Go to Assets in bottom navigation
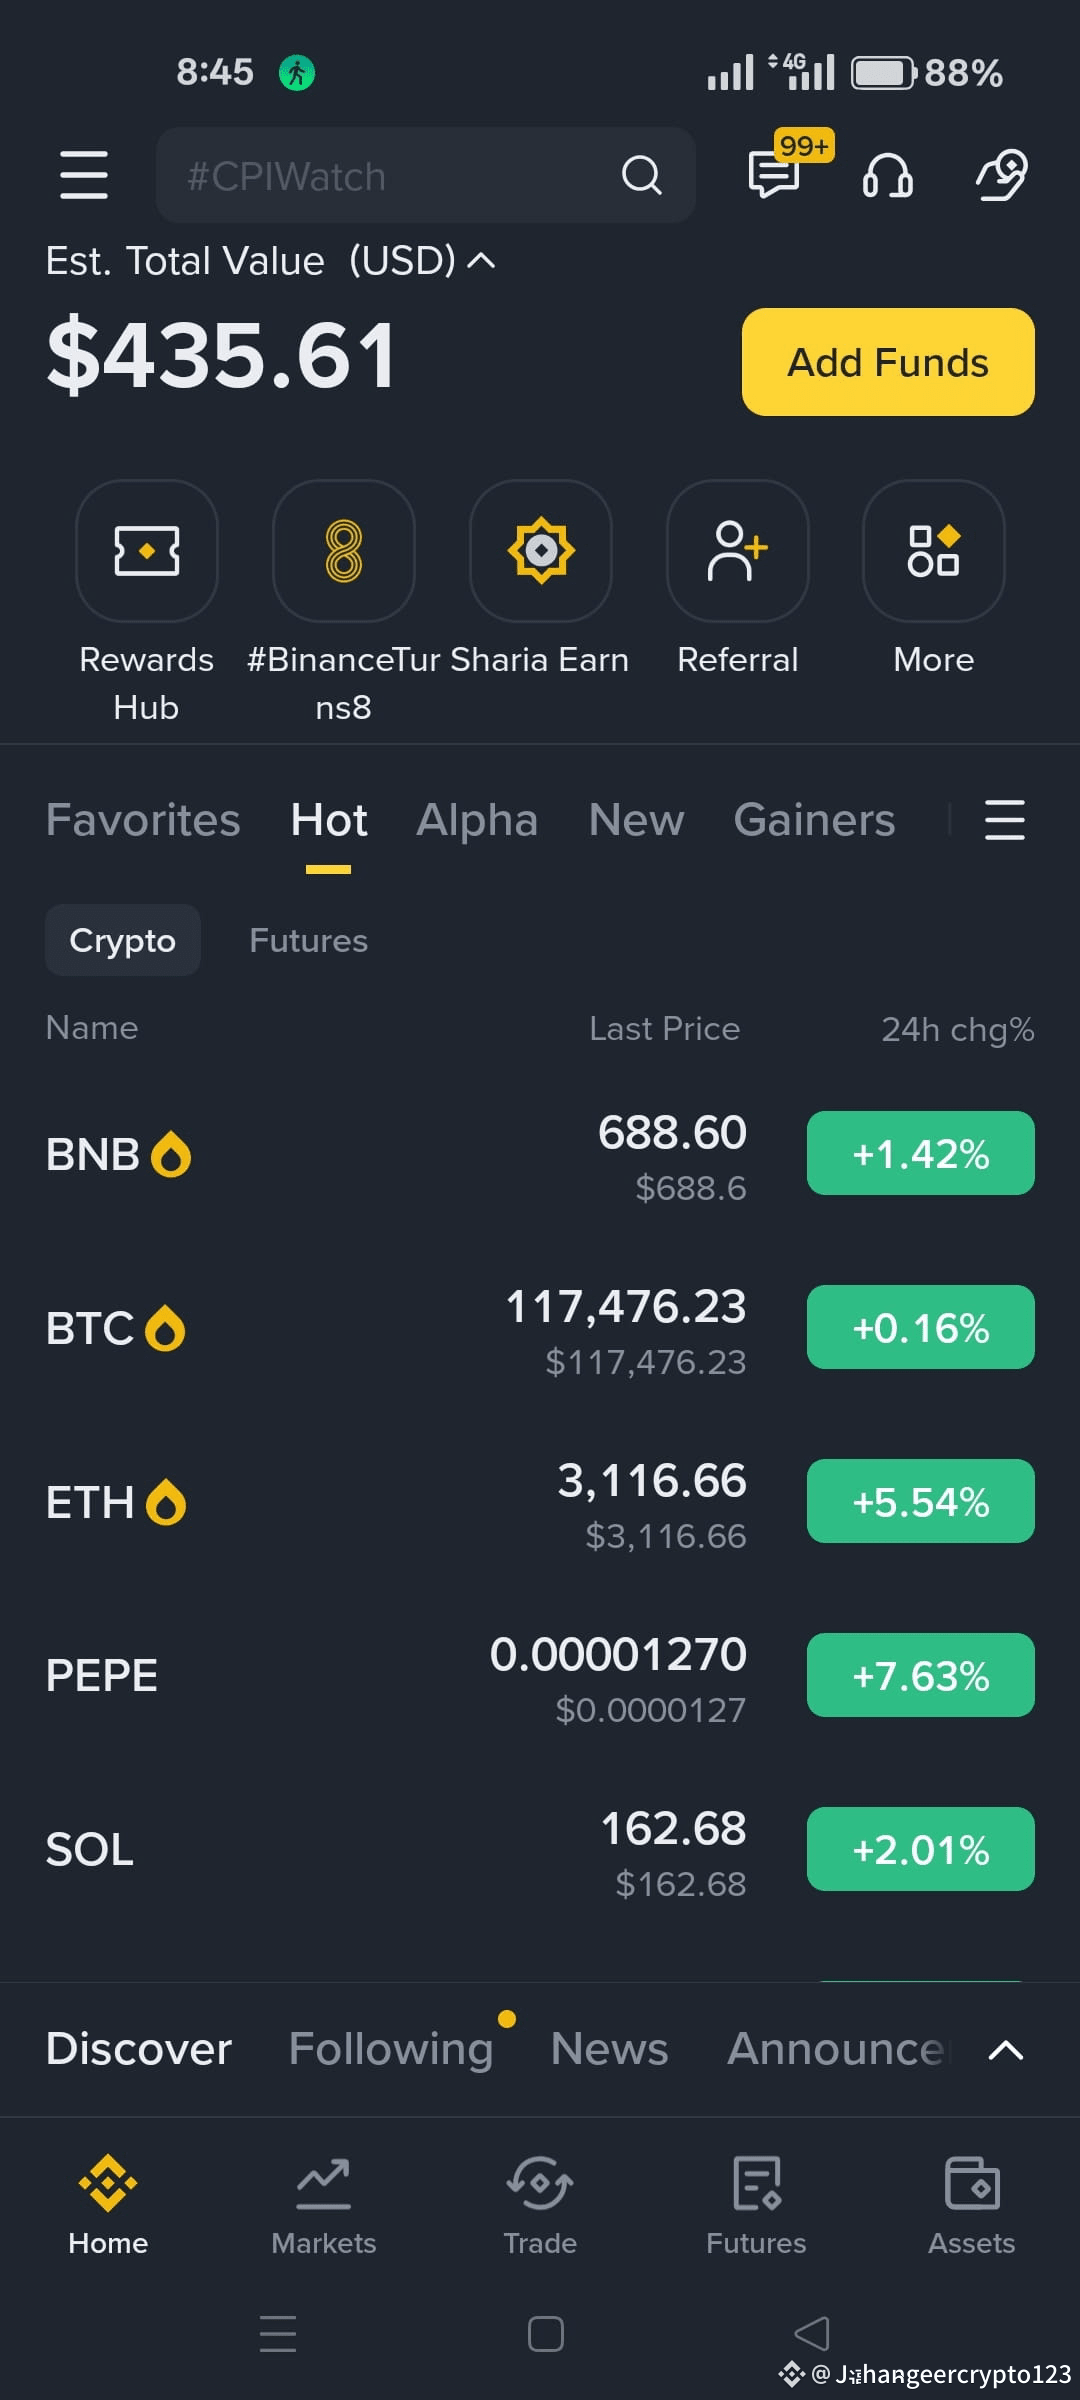 (x=972, y=2205)
